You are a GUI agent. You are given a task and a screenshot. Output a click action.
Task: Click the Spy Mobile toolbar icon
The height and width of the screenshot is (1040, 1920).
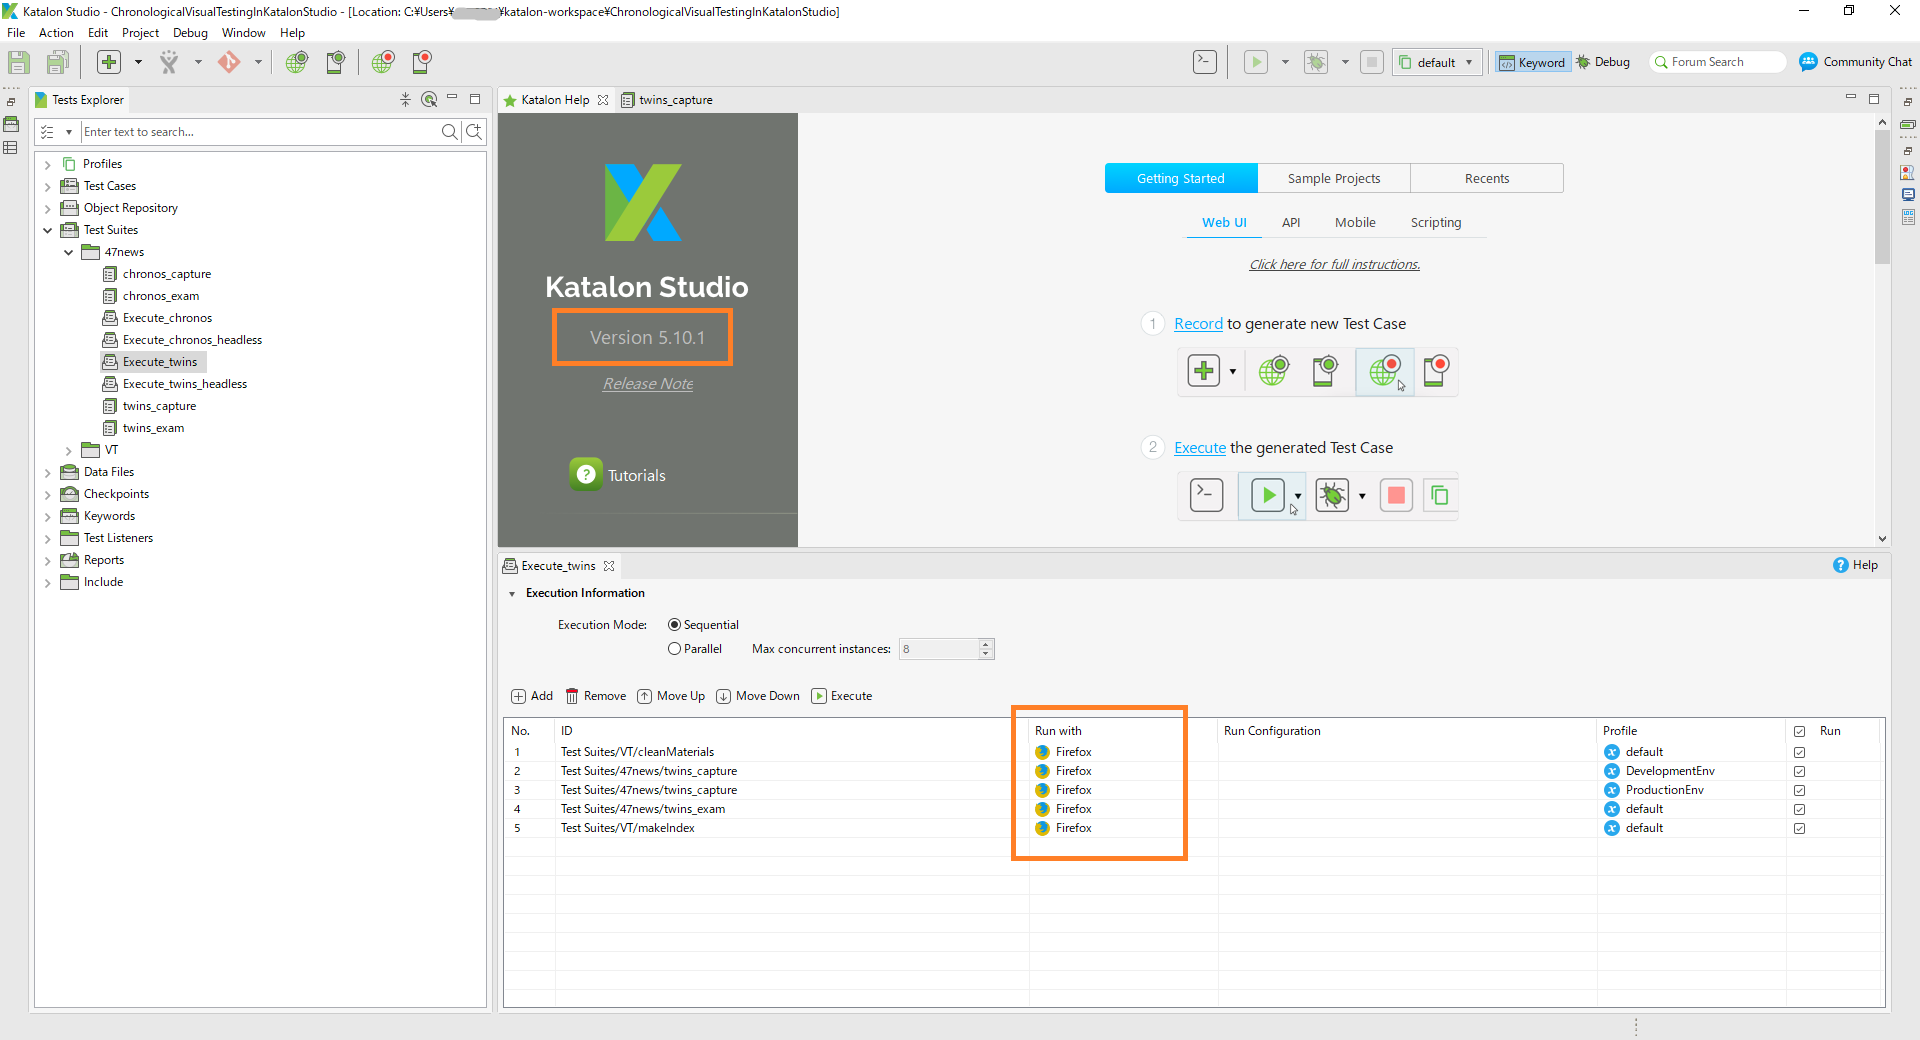[x=336, y=62]
